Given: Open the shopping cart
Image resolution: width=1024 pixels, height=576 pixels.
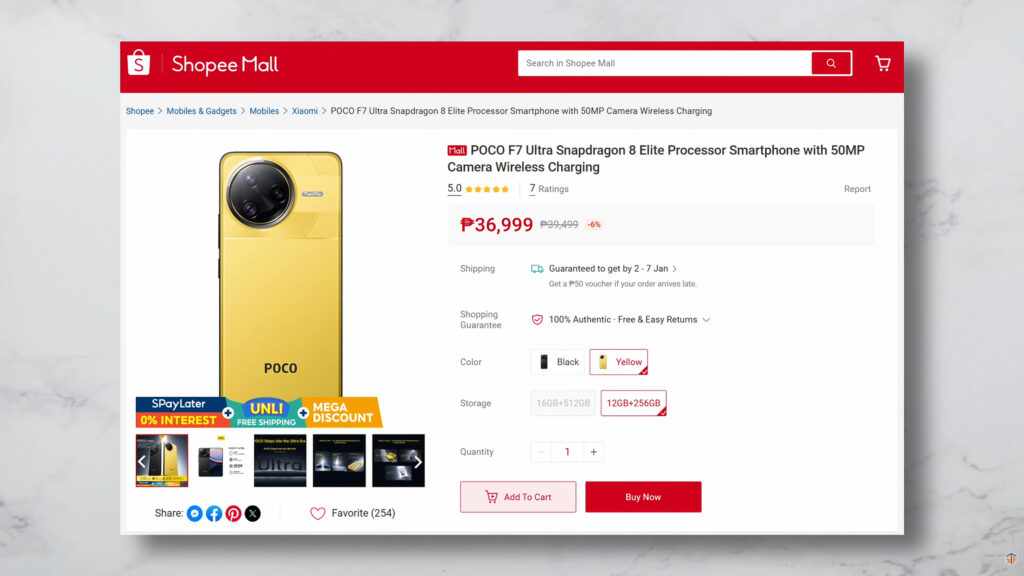Looking at the screenshot, I should (x=883, y=64).
